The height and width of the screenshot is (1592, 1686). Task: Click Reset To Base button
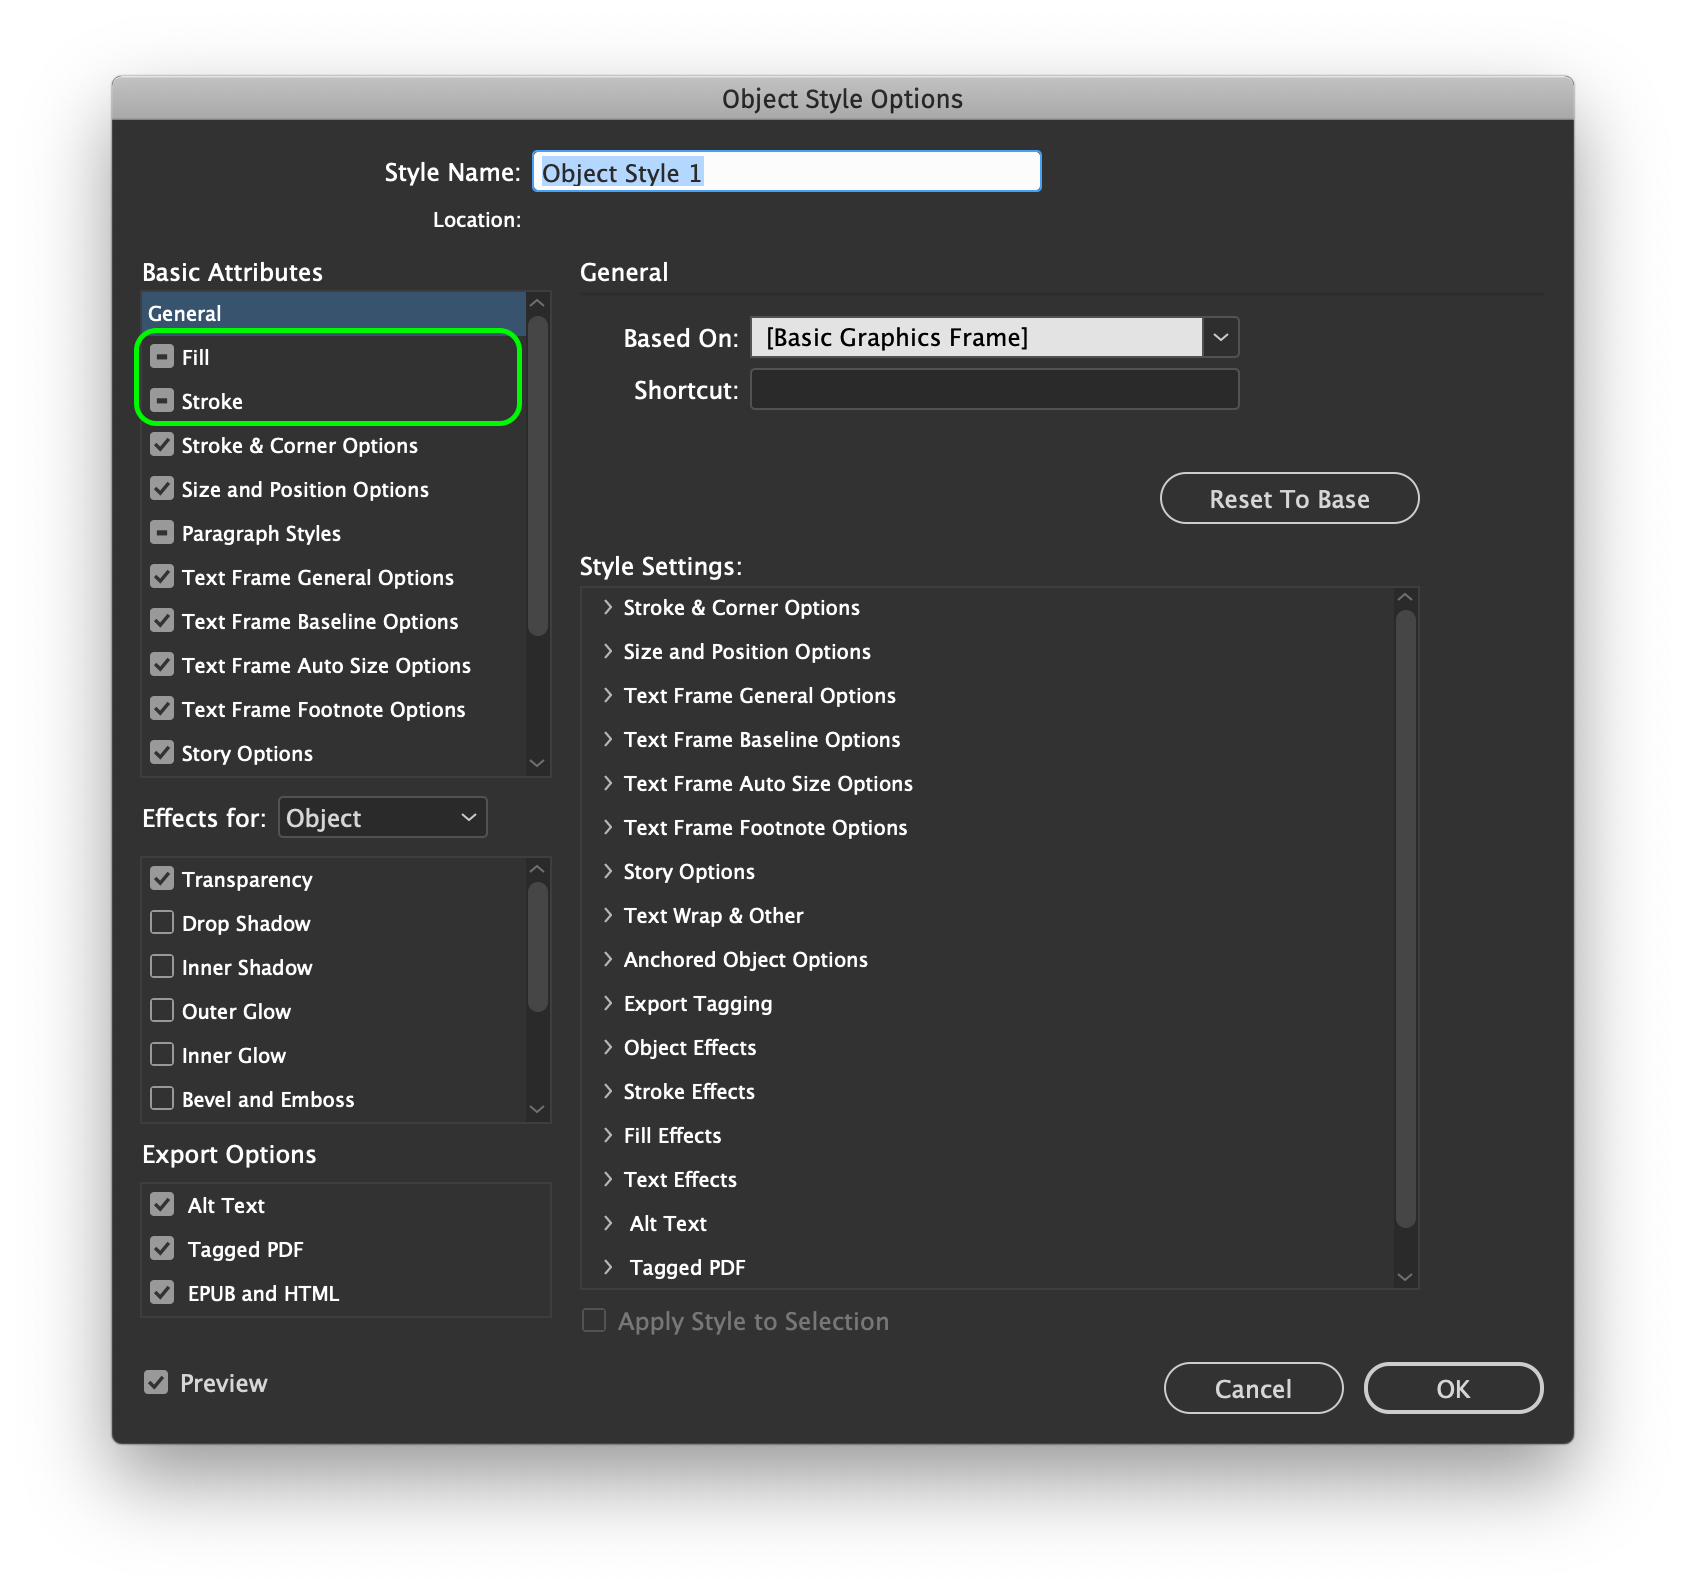1289,498
